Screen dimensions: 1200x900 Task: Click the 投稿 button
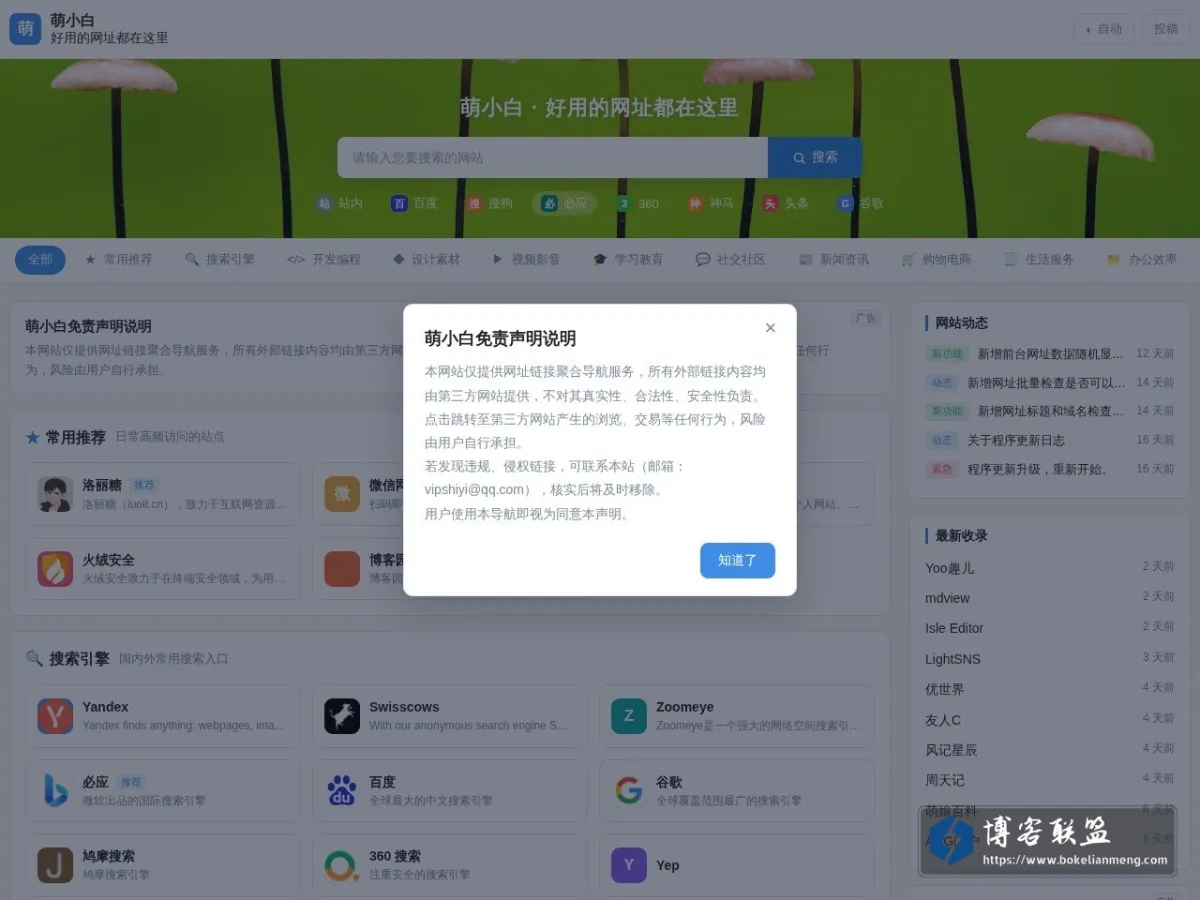point(1166,29)
